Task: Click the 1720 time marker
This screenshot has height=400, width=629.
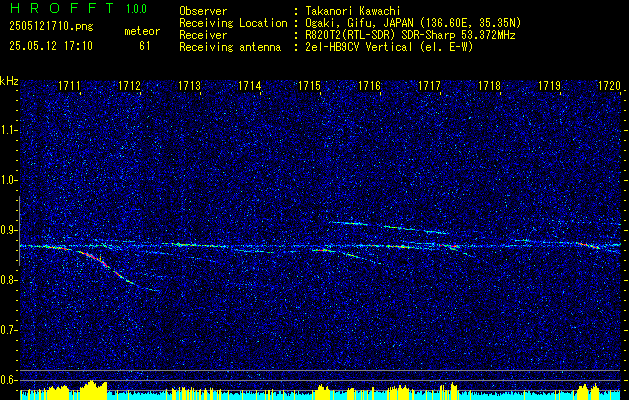Action: tap(609, 85)
